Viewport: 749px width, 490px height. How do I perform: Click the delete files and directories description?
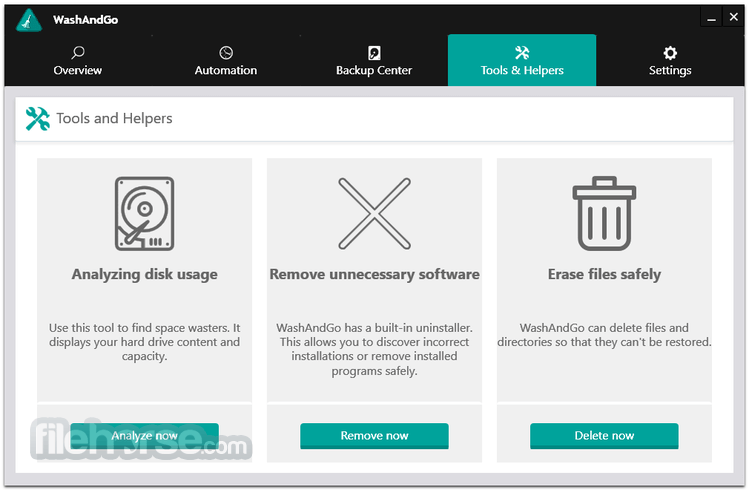604,335
